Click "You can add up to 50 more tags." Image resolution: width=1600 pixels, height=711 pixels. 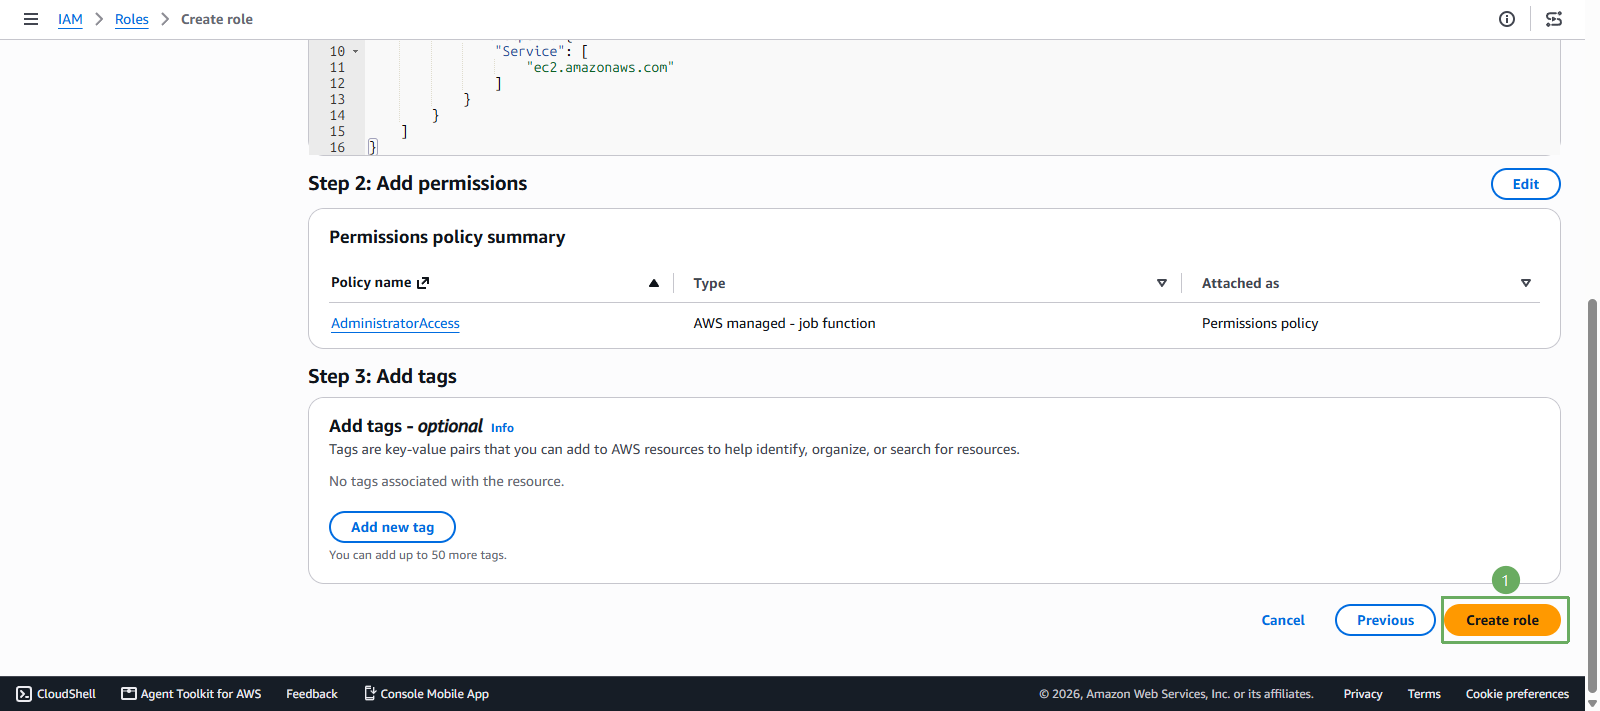[418, 555]
